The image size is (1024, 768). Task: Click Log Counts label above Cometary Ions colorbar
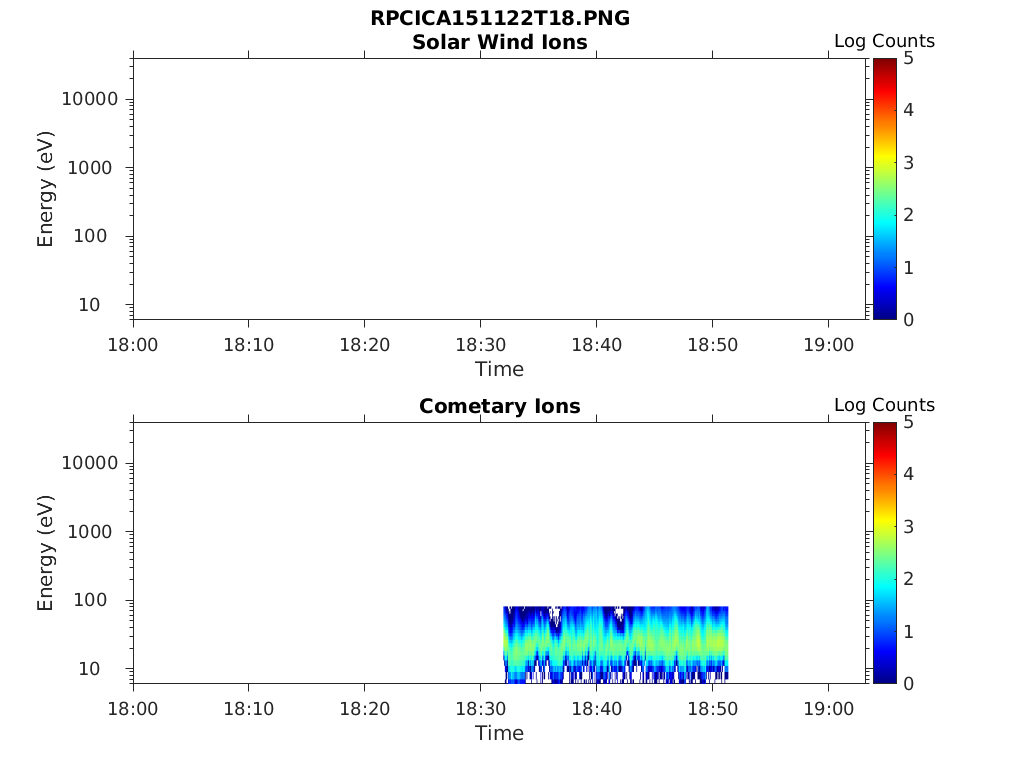pyautogui.click(x=884, y=405)
